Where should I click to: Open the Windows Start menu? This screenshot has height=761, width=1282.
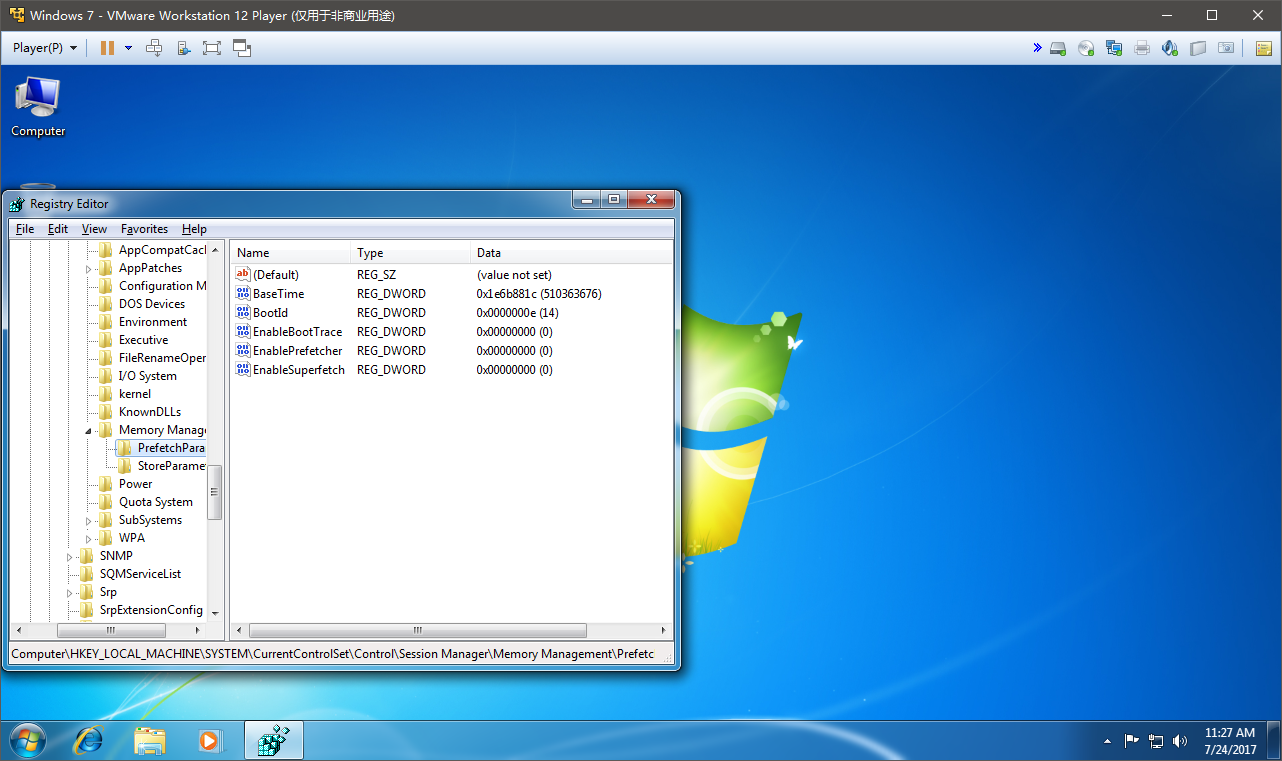tap(27, 740)
